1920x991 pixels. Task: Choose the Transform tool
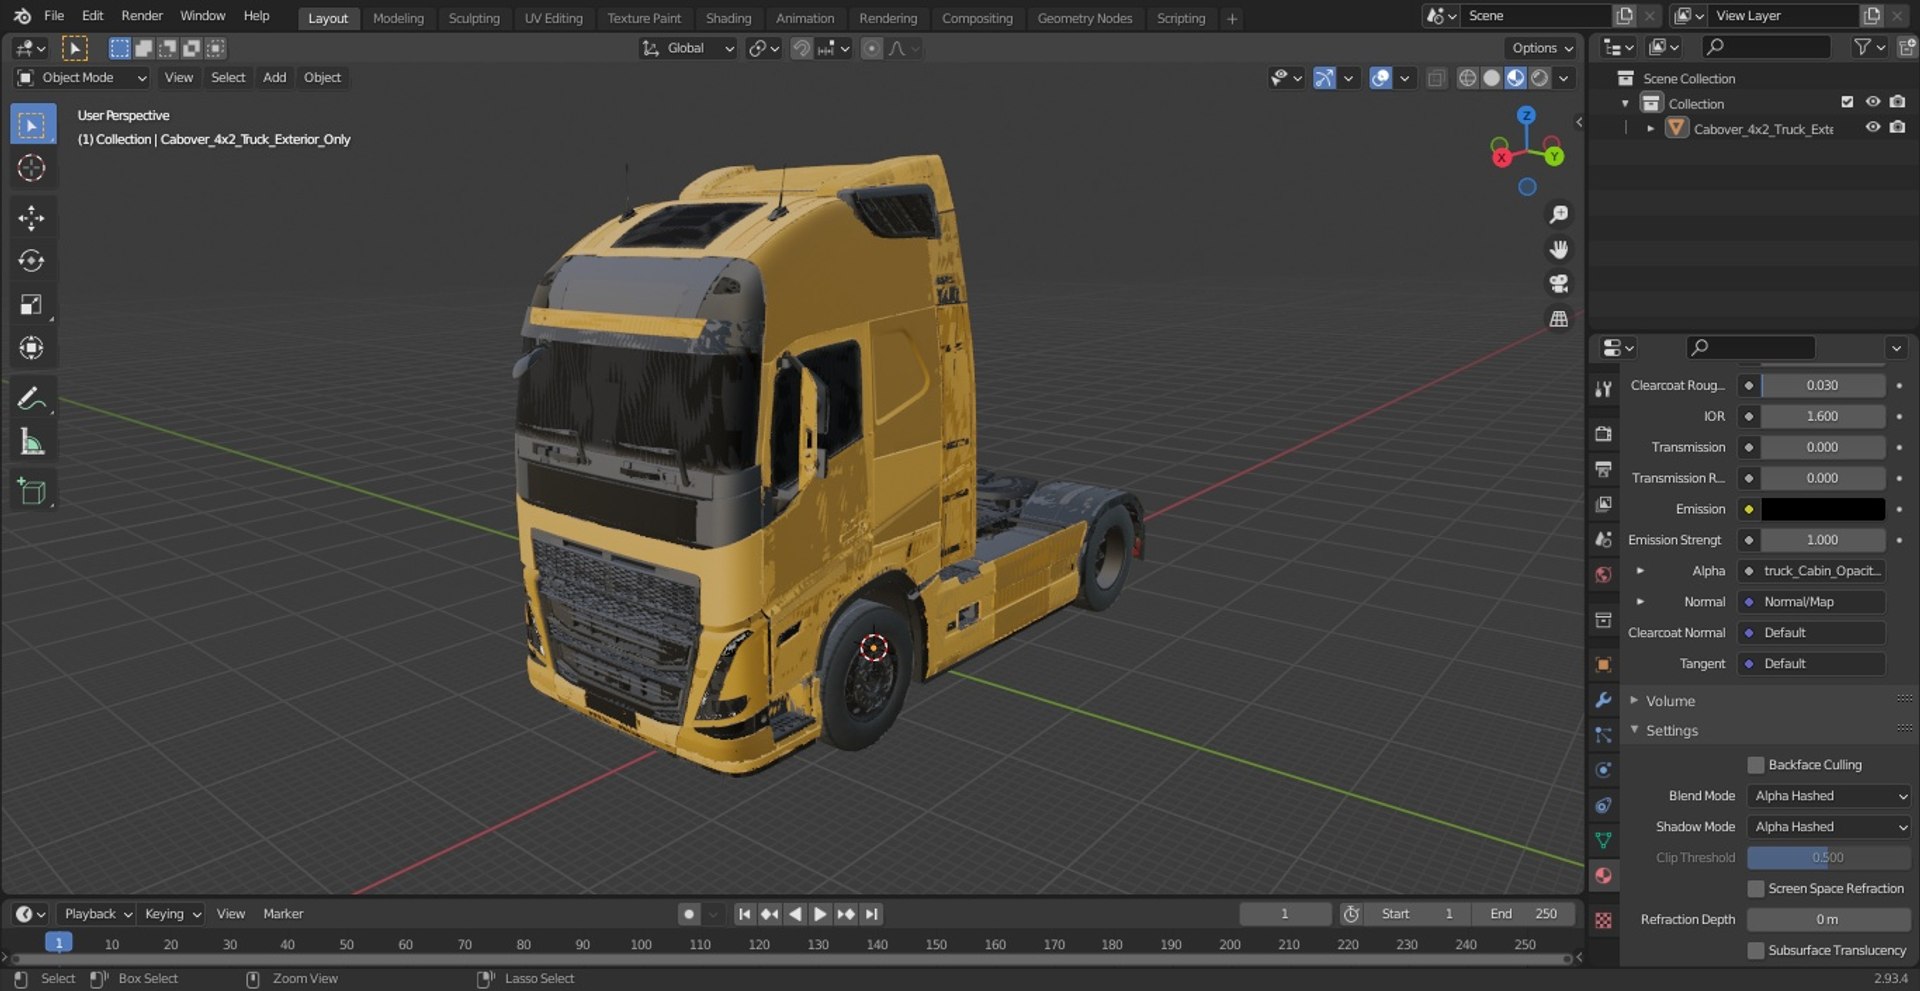32,348
